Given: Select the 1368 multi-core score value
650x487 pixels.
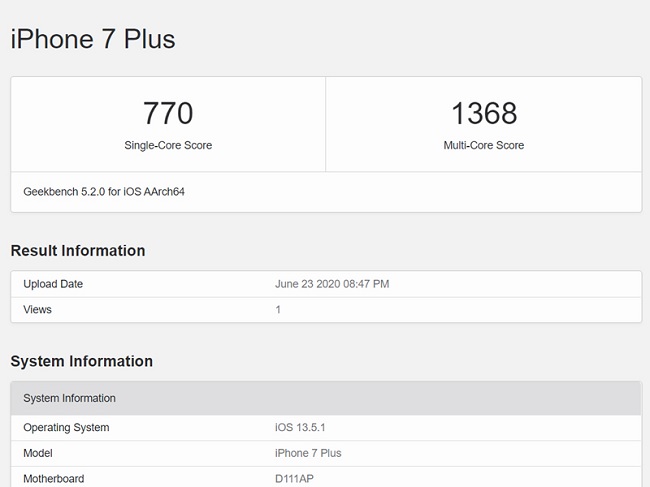Looking at the screenshot, I should (484, 113).
